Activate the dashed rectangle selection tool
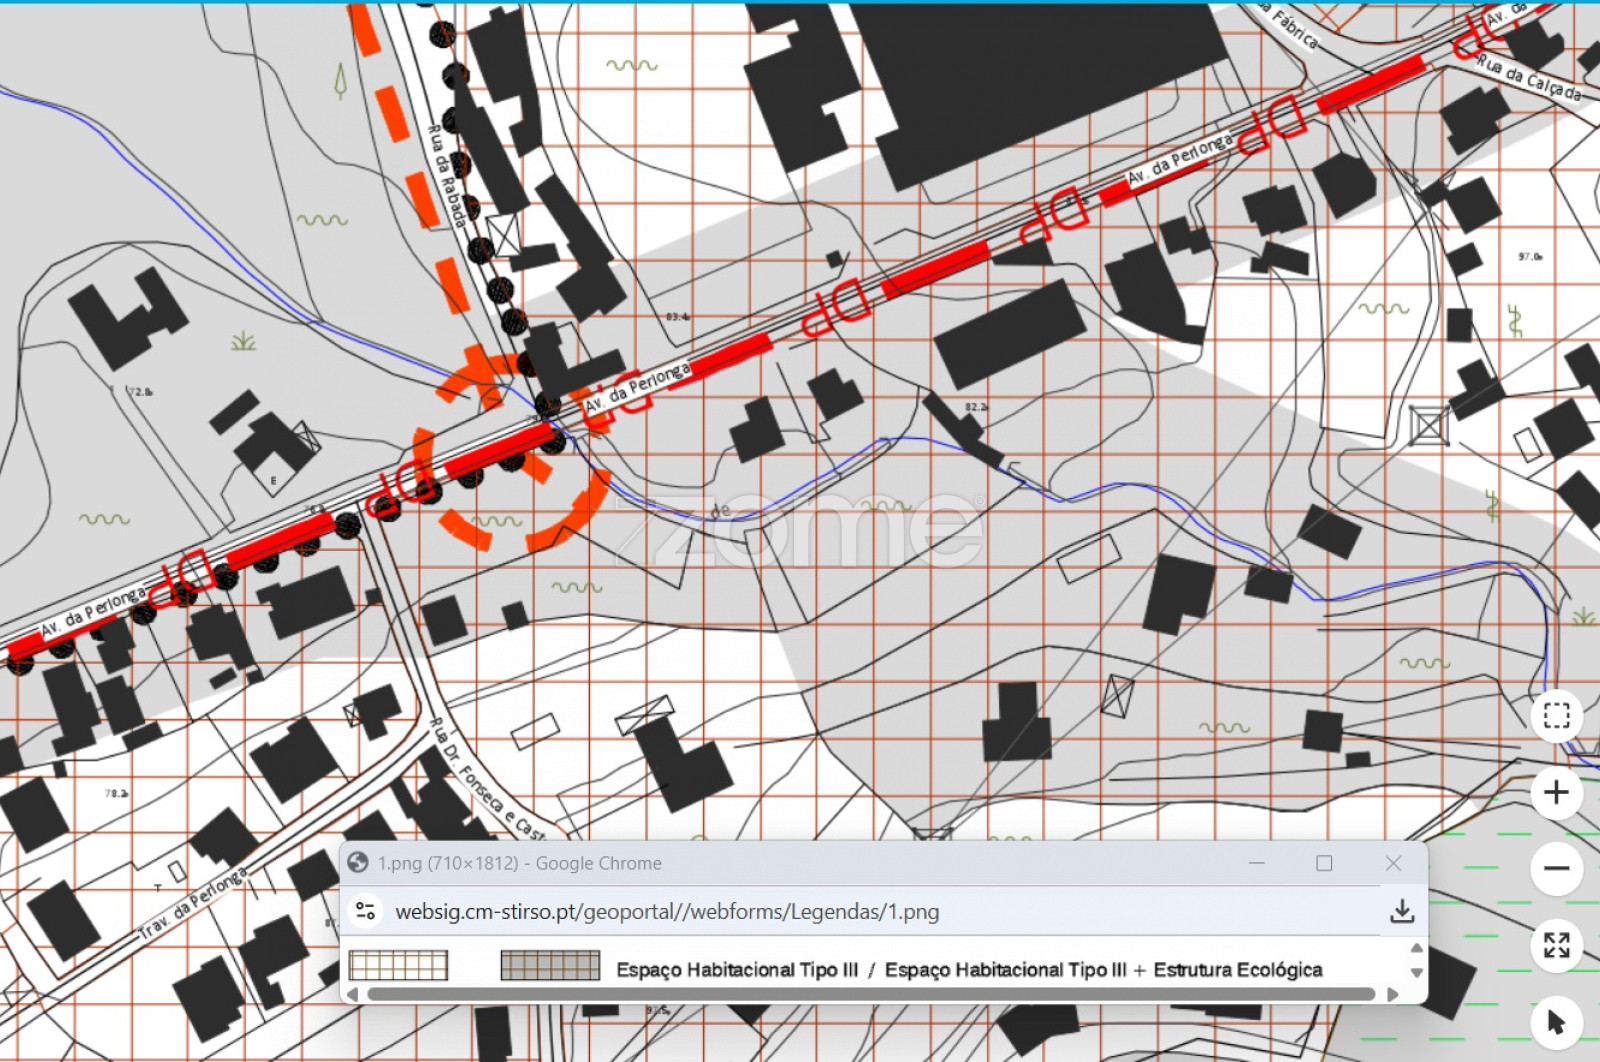This screenshot has width=1600, height=1062. tap(1556, 716)
